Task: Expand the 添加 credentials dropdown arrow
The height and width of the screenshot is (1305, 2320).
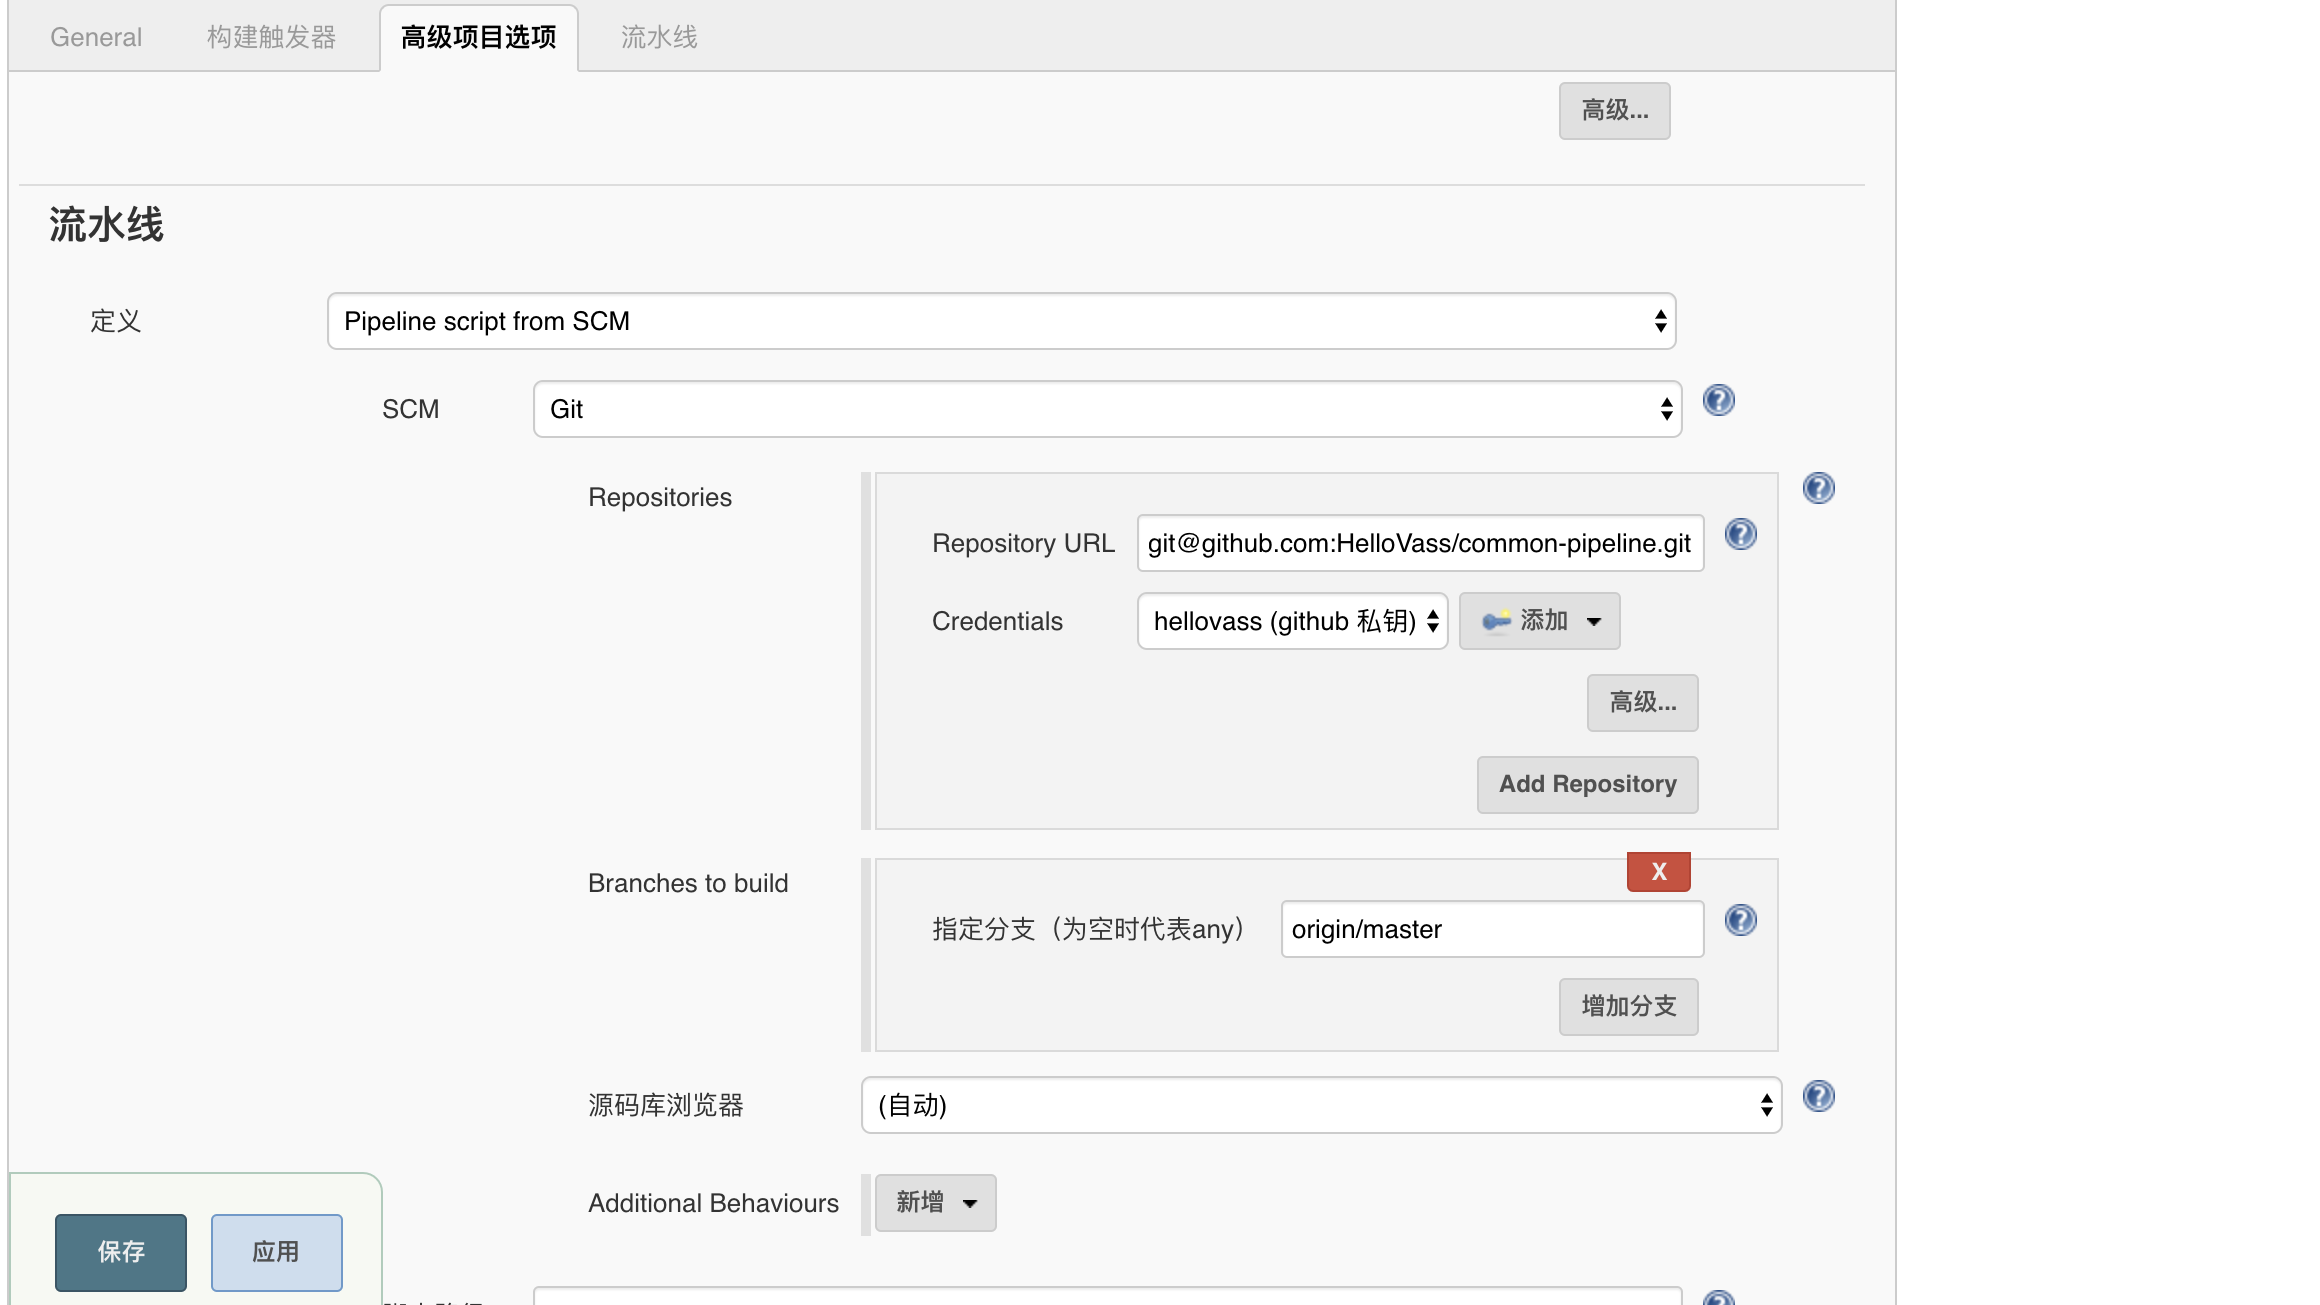Action: [x=1594, y=621]
